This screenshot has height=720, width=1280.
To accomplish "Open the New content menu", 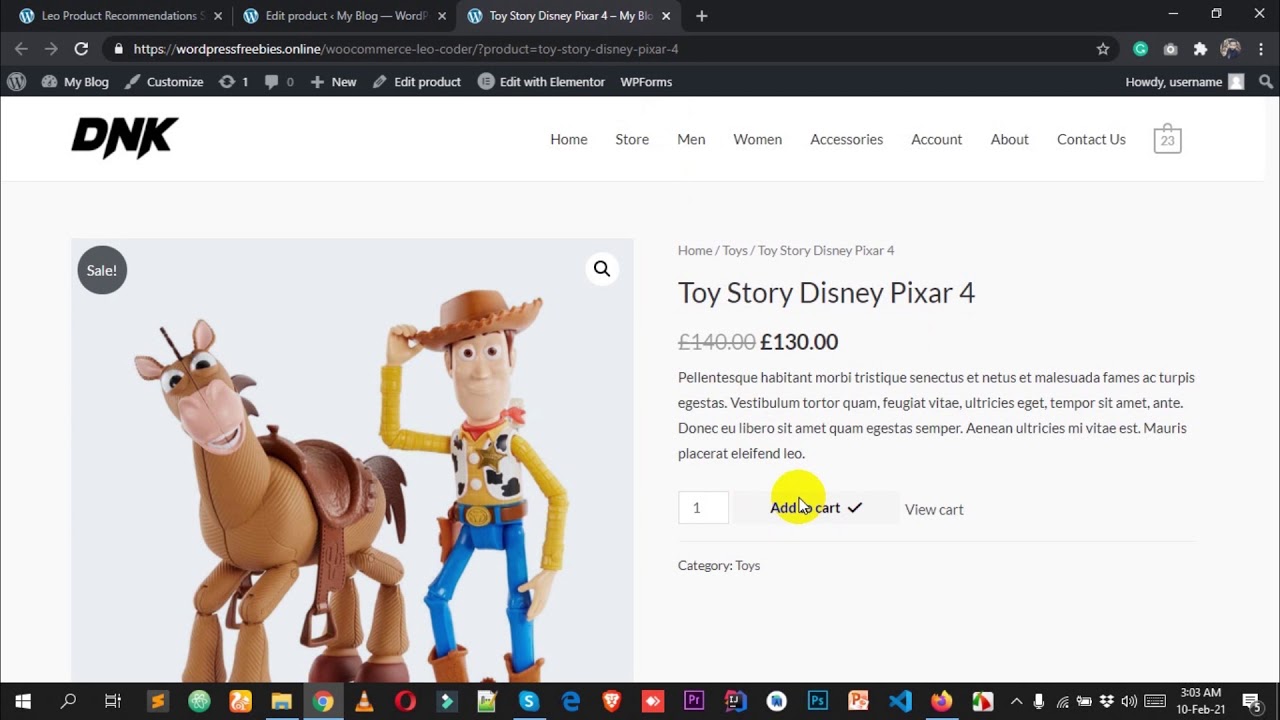I will [333, 82].
